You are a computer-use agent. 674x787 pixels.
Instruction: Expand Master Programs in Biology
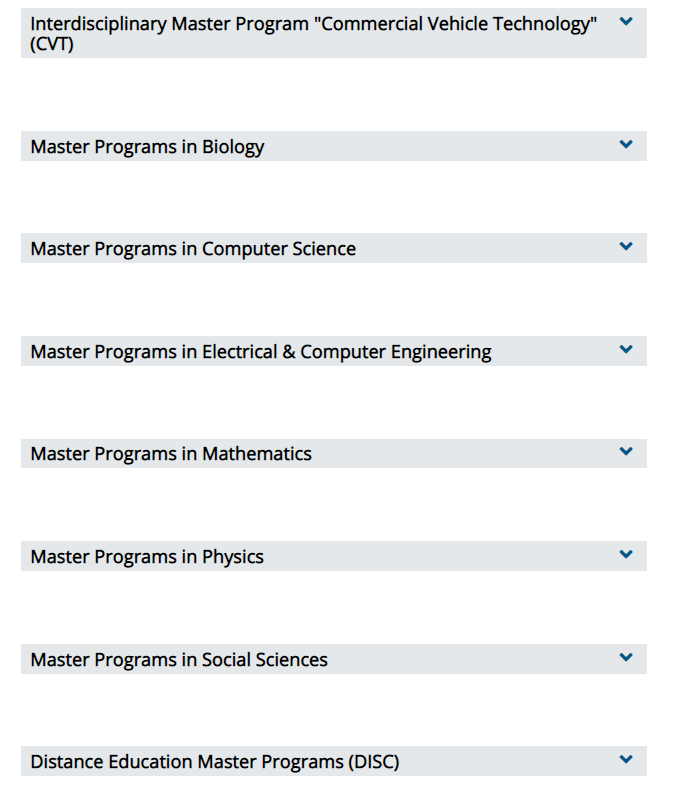334,146
